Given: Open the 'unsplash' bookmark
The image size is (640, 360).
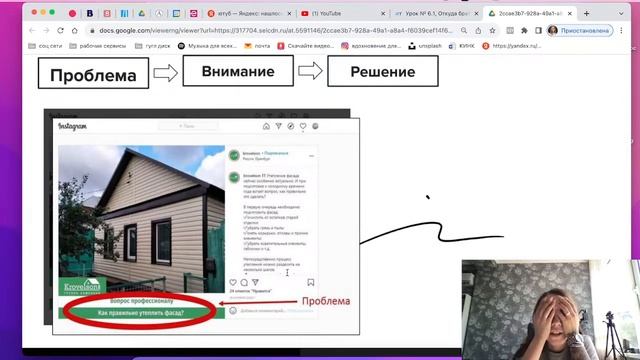Looking at the screenshot, I should pyautogui.click(x=425, y=46).
